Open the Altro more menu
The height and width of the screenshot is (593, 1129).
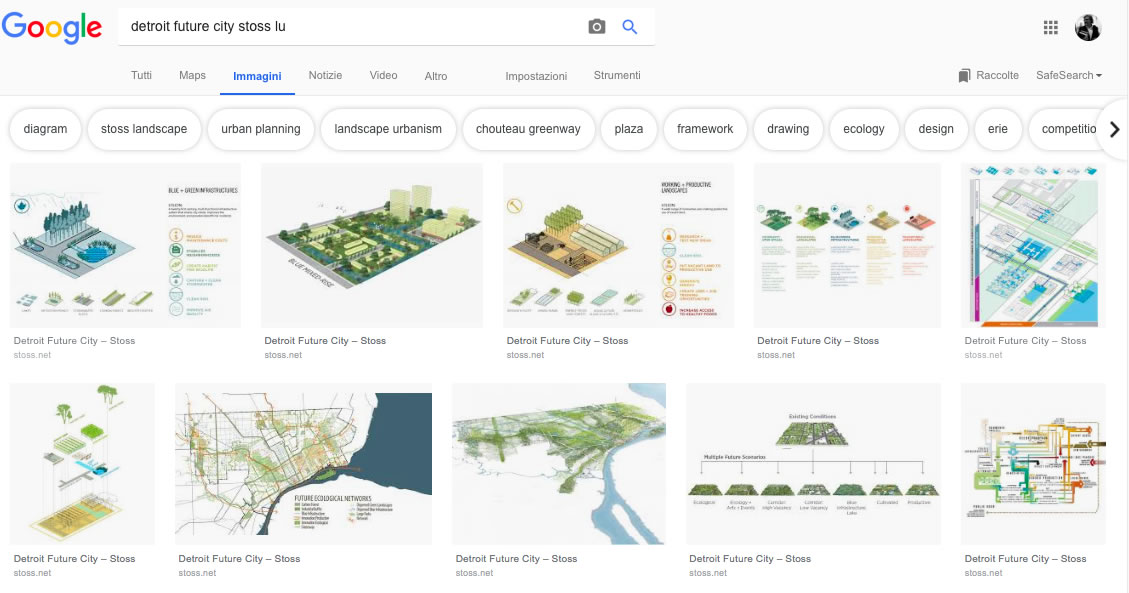(436, 76)
